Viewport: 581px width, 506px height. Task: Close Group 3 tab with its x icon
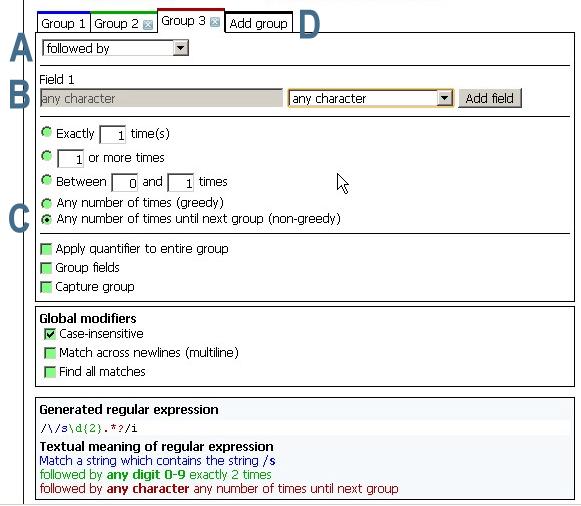tap(215, 22)
